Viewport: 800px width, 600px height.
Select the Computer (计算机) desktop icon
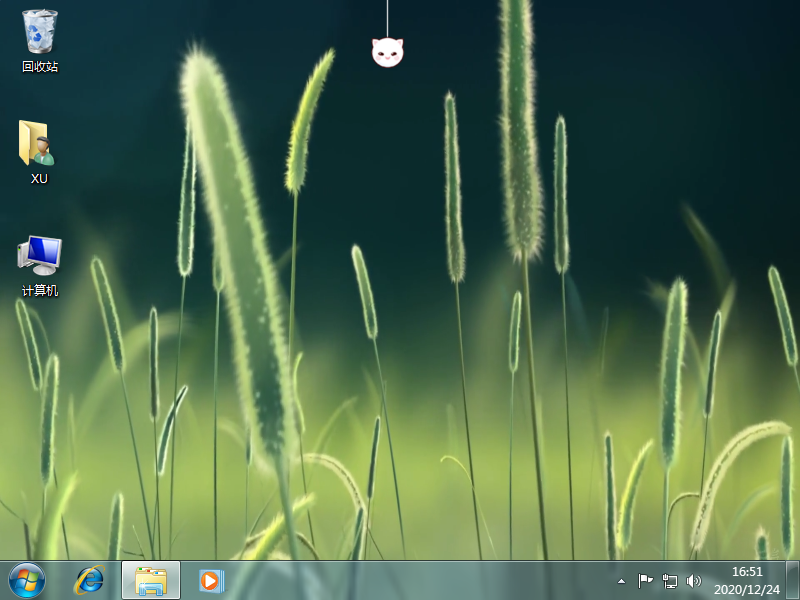tap(40, 256)
